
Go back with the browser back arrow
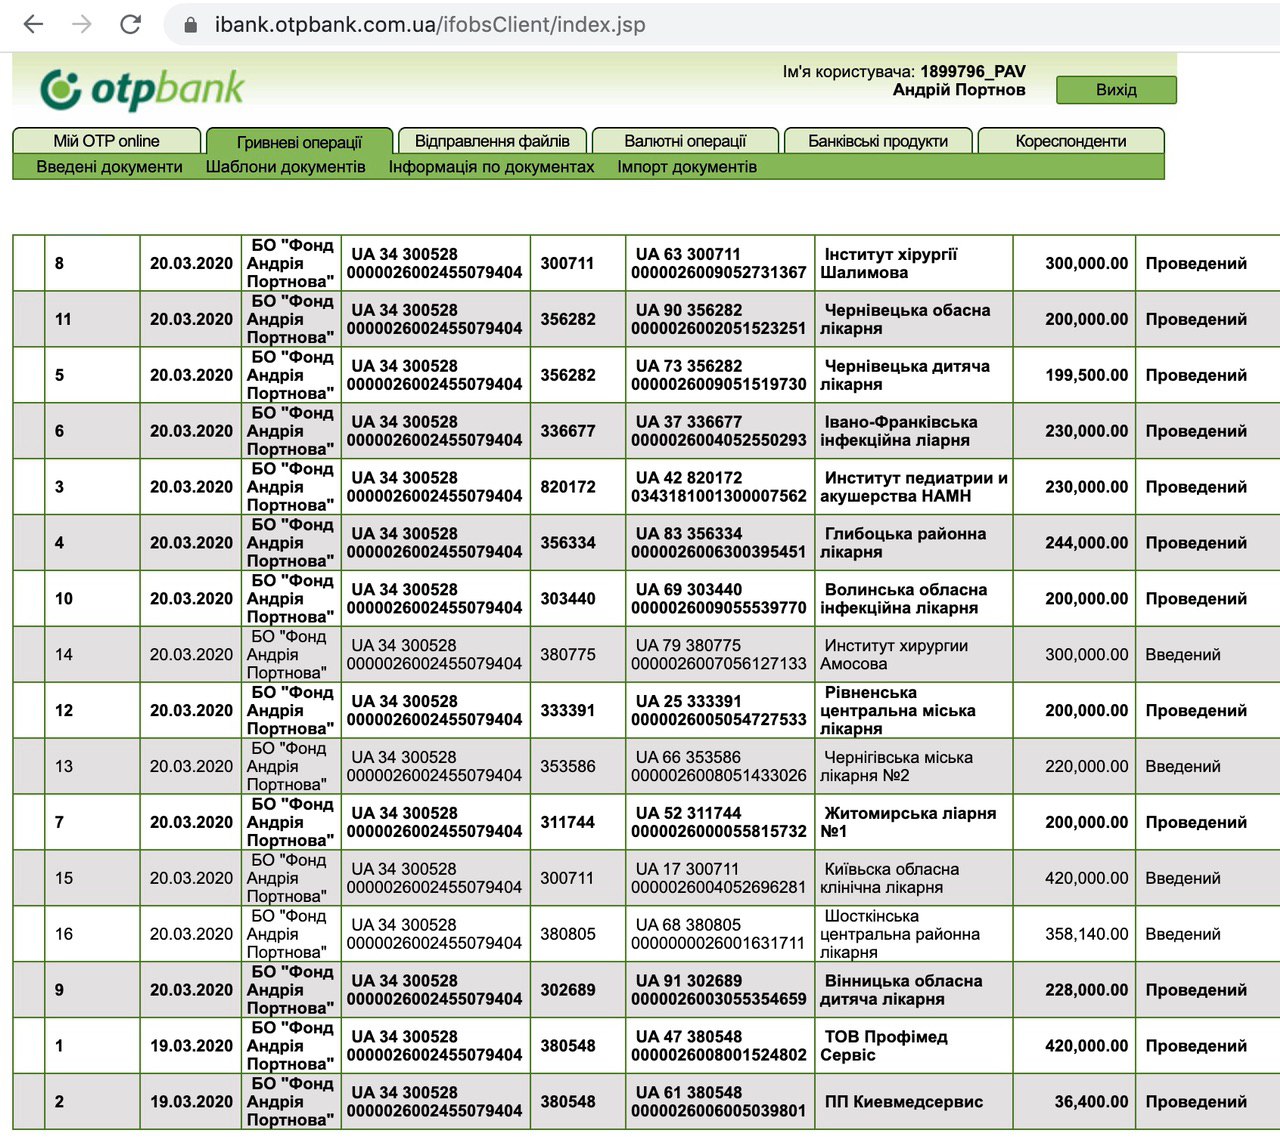click(x=33, y=24)
